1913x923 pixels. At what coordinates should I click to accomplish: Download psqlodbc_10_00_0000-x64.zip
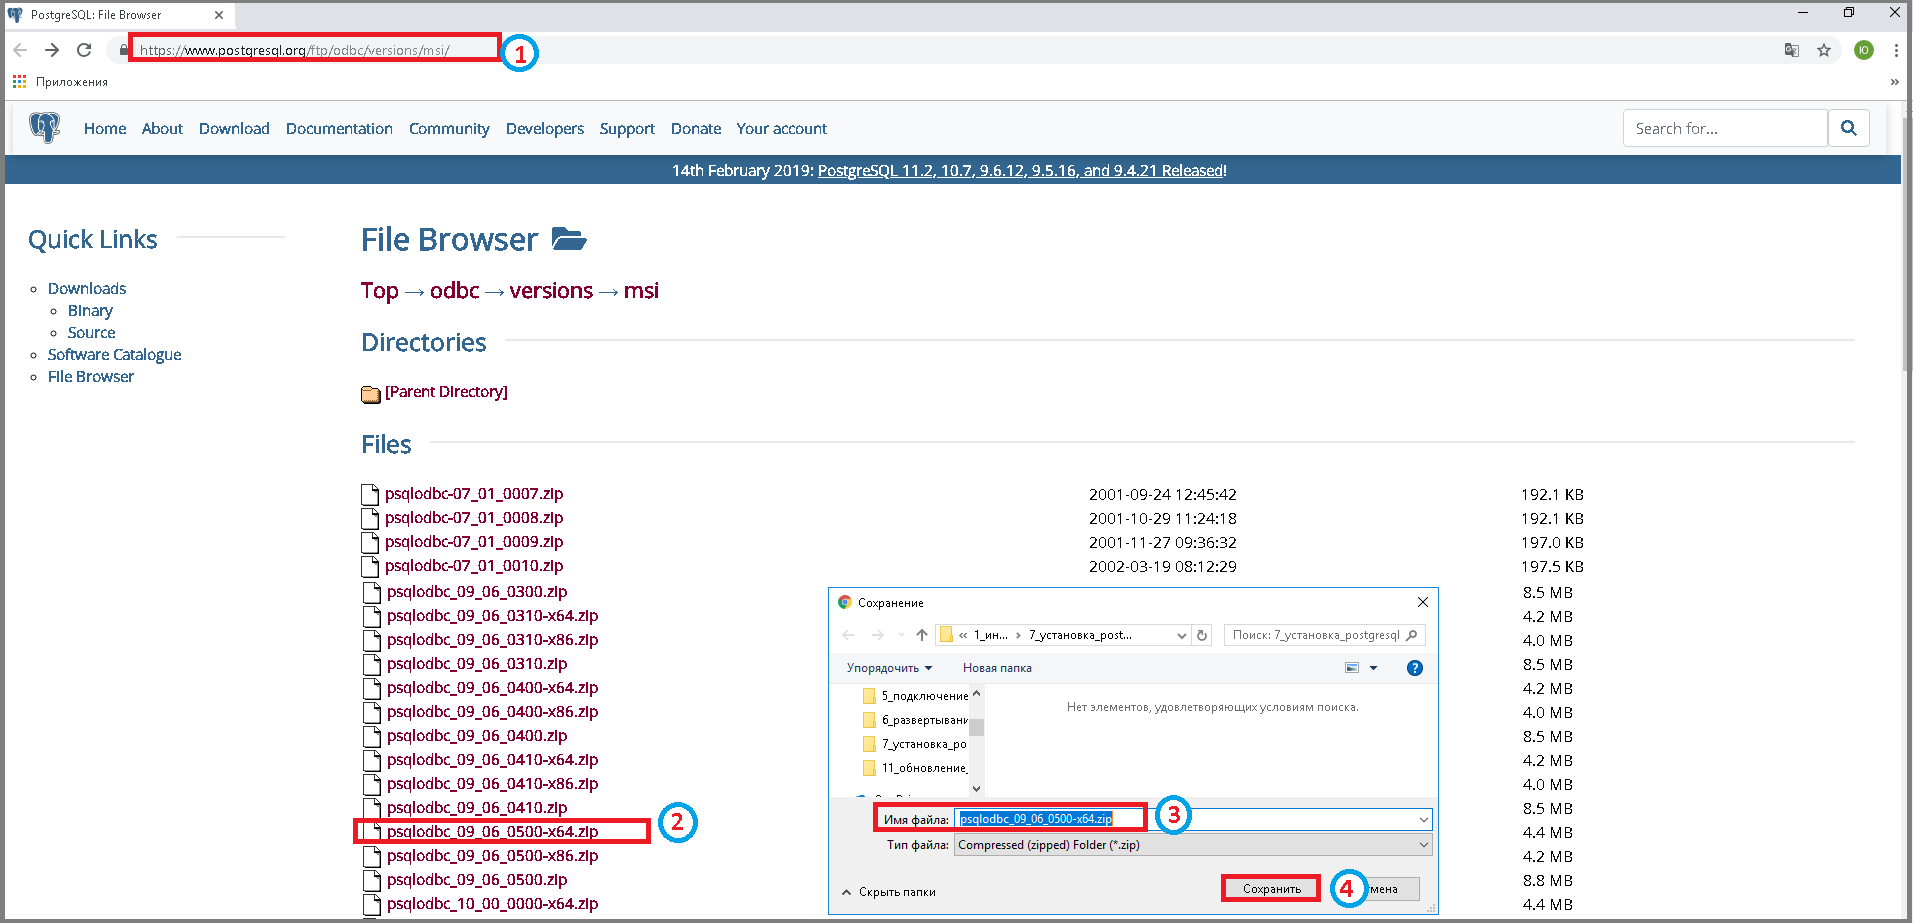coord(492,904)
